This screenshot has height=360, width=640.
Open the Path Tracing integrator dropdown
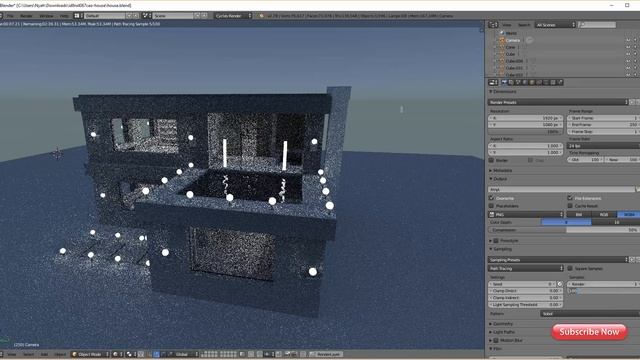pyautogui.click(x=526, y=269)
